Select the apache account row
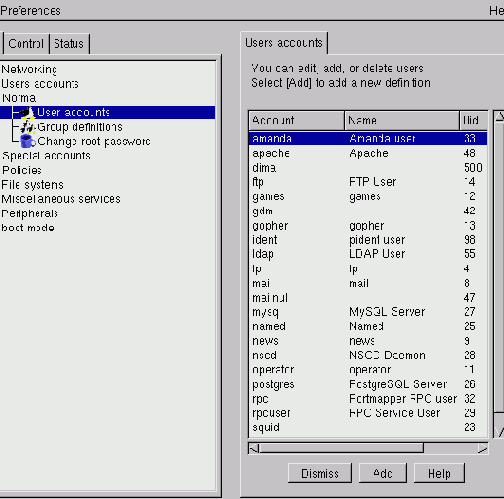The width and height of the screenshot is (504, 499). pos(368,153)
